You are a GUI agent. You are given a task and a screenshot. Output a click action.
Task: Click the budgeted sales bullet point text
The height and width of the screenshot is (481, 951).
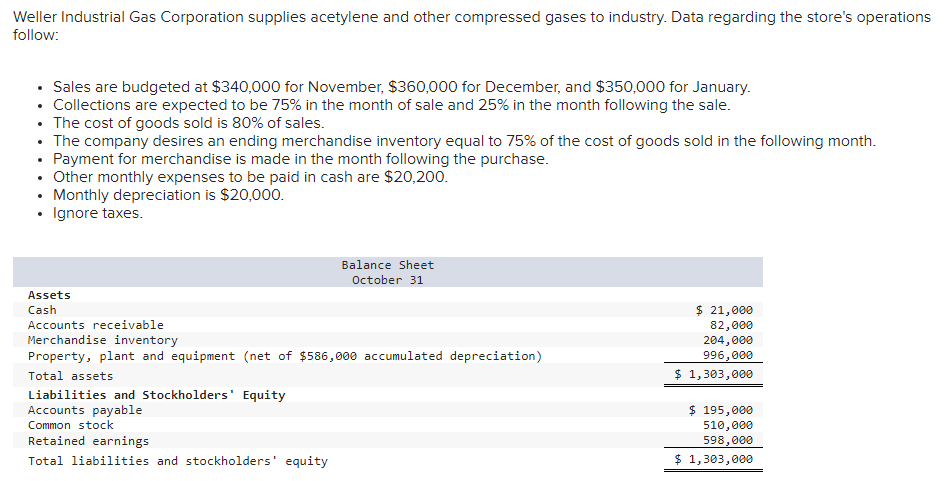(401, 87)
